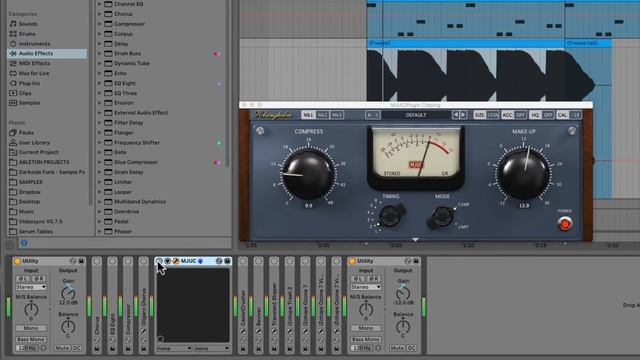The width and height of the screenshot is (640, 360).
Task: Click the first Utility device hot-swap icon
Action: (73, 261)
